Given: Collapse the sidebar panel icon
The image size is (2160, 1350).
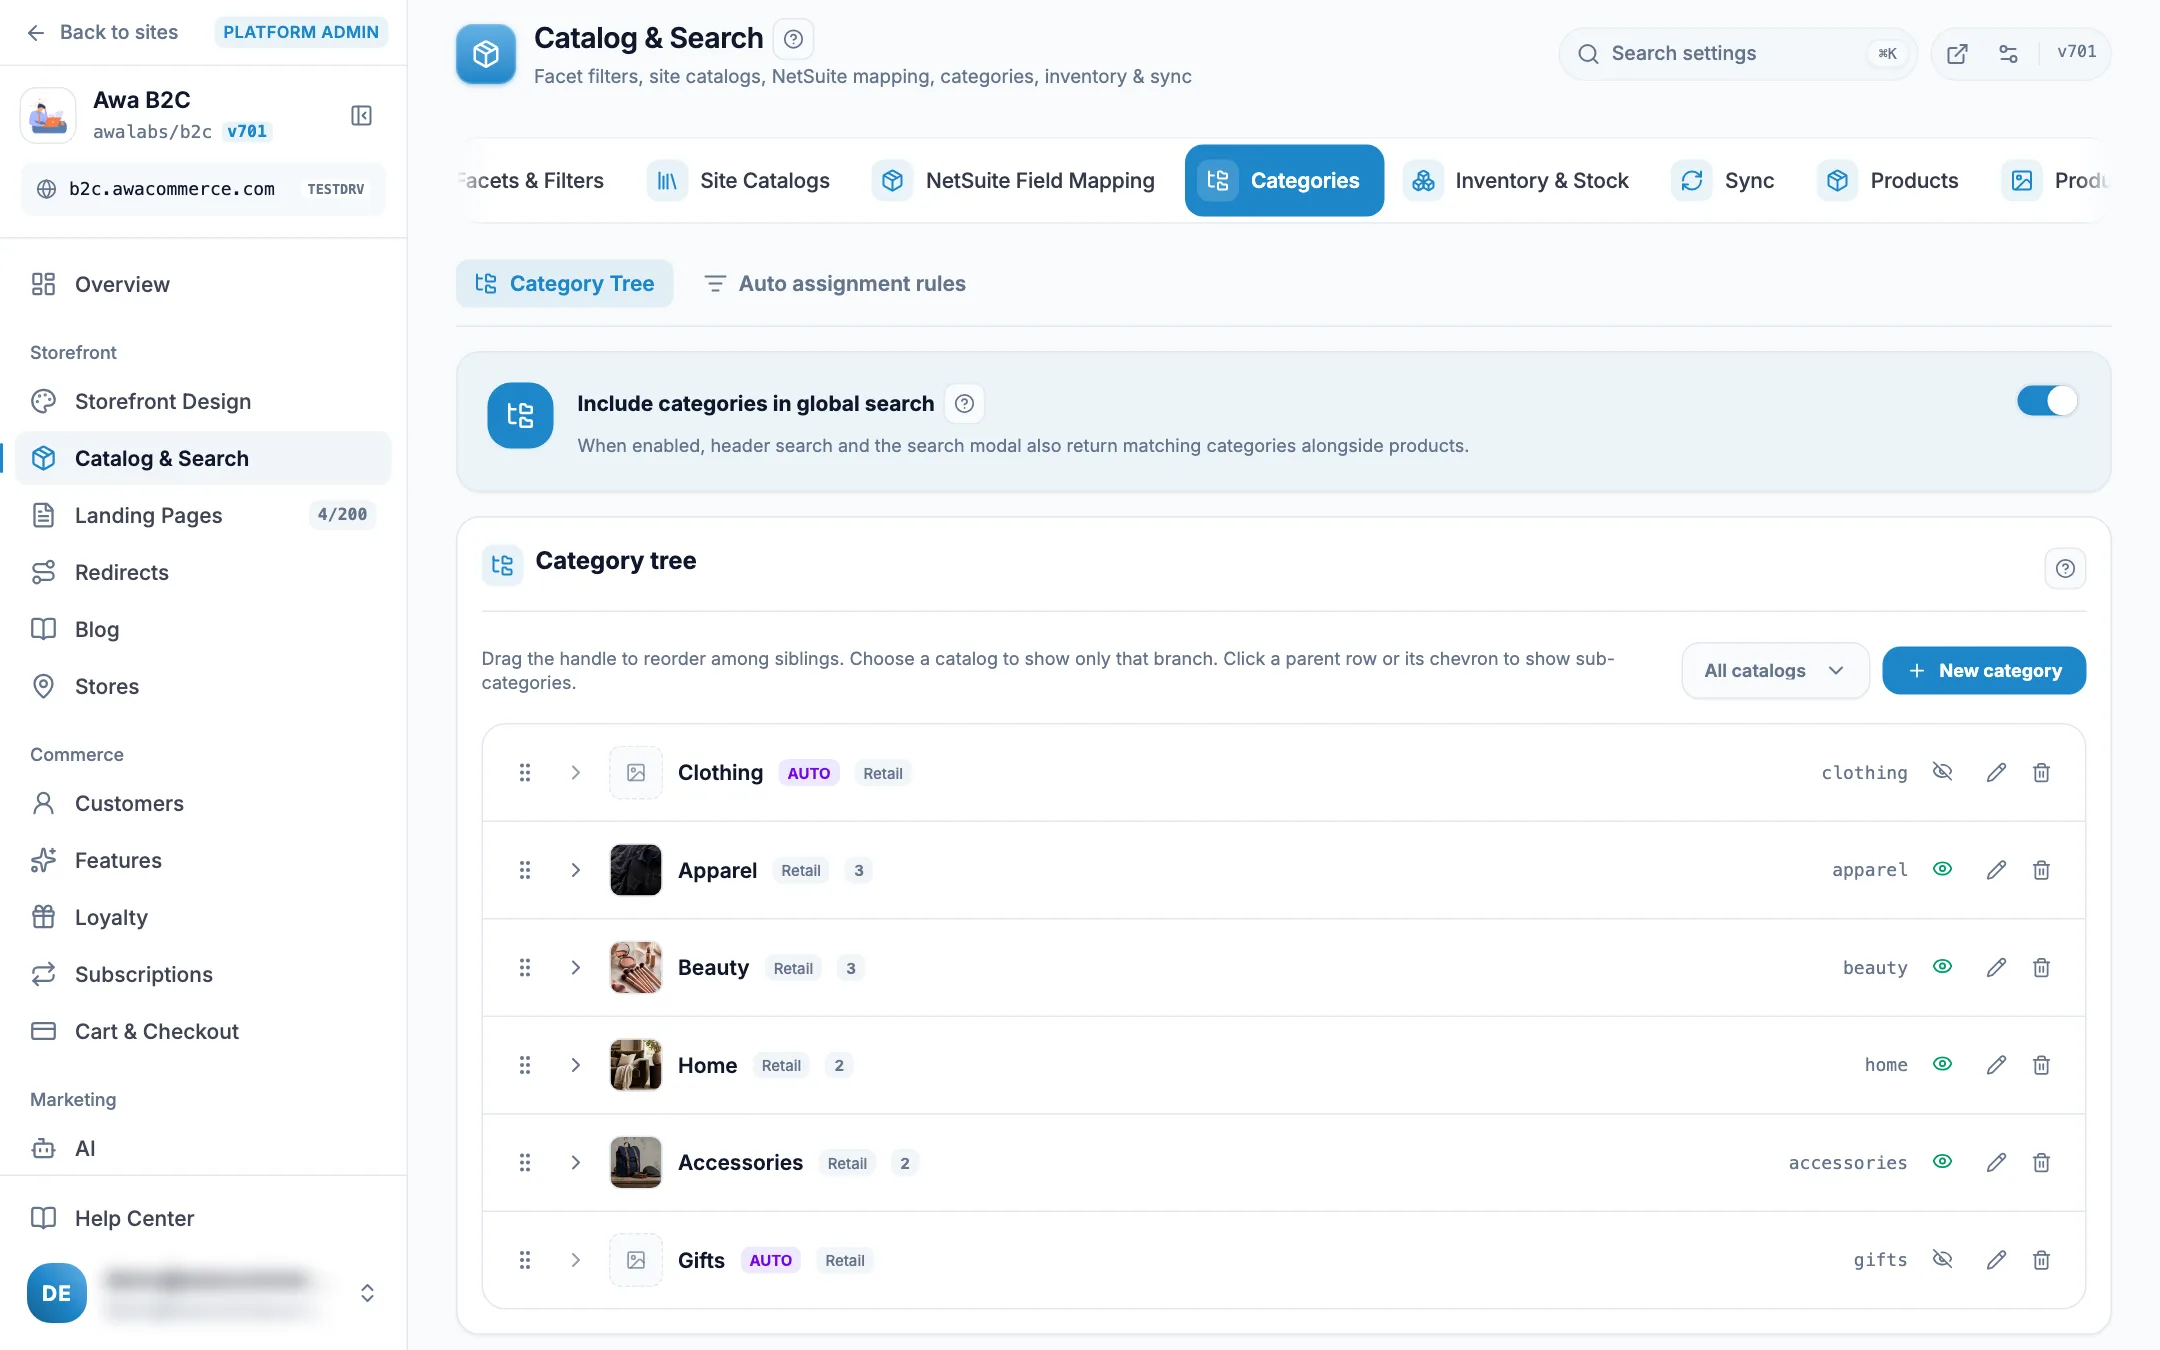Looking at the screenshot, I should [x=362, y=116].
